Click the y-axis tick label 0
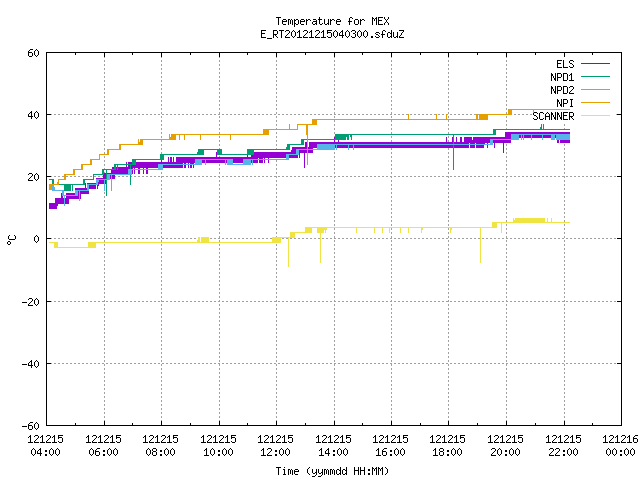The width and height of the screenshot is (640, 480). pos(36,239)
